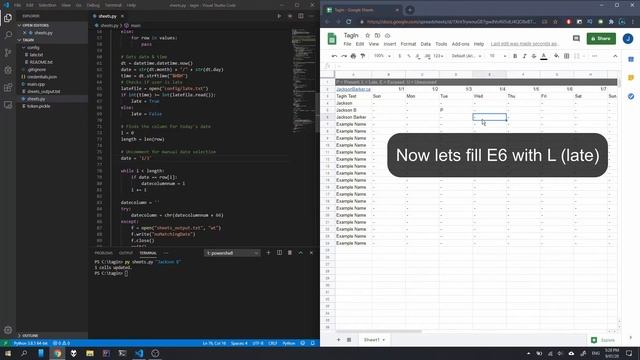Bookmark this page with the star icon

pos(555,22)
